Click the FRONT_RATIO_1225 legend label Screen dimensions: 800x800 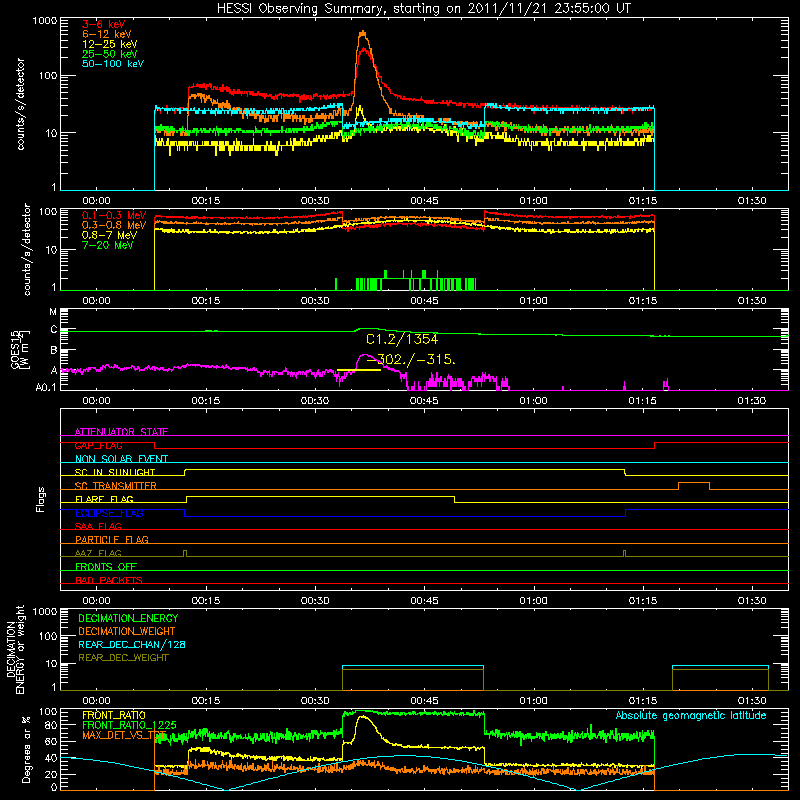tap(130, 725)
